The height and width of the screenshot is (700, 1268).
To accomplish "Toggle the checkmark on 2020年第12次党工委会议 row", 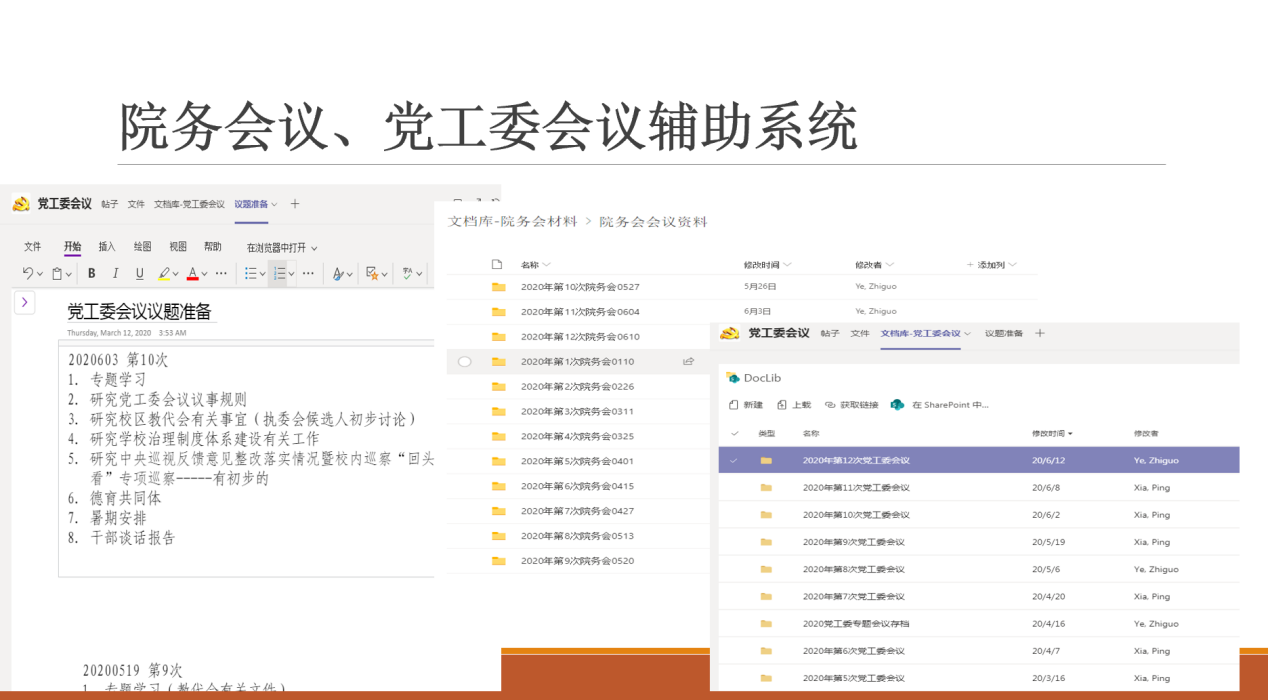I will click(x=734, y=460).
